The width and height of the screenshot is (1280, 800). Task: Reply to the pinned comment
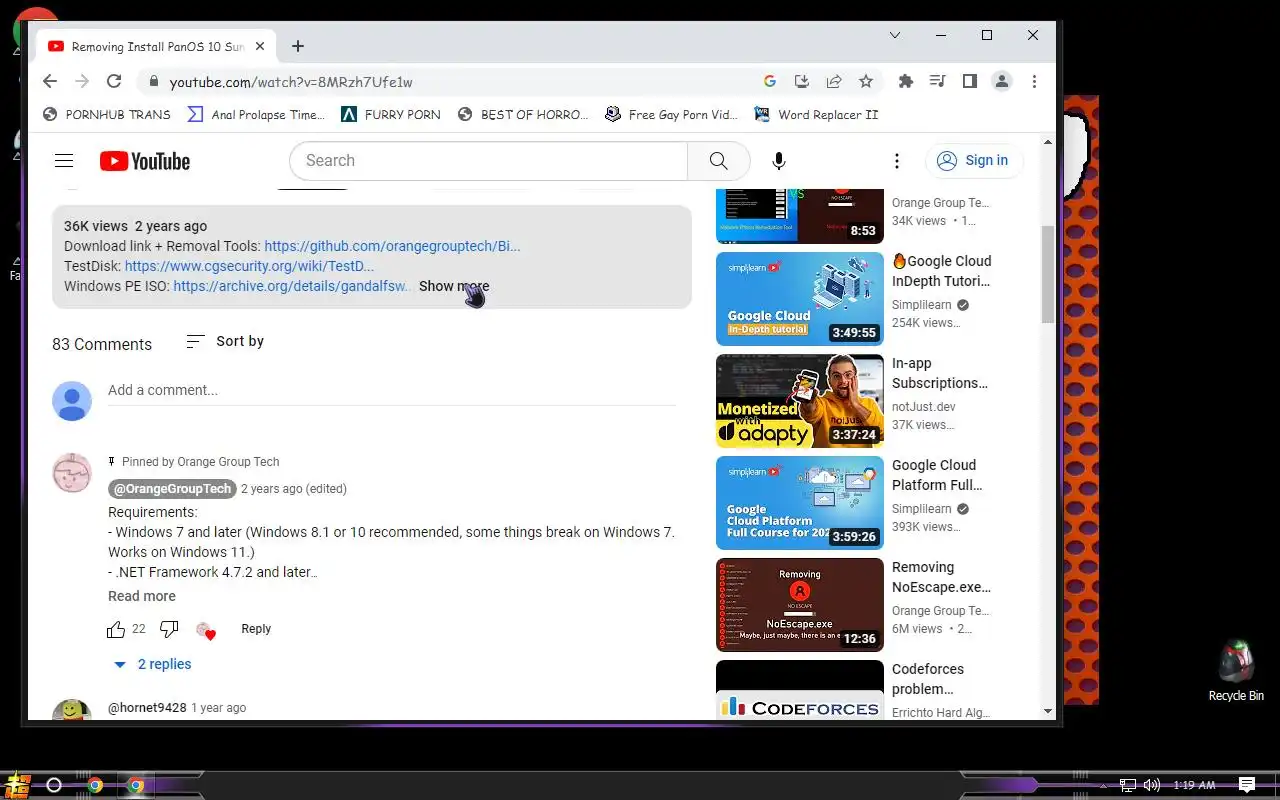pyautogui.click(x=256, y=629)
